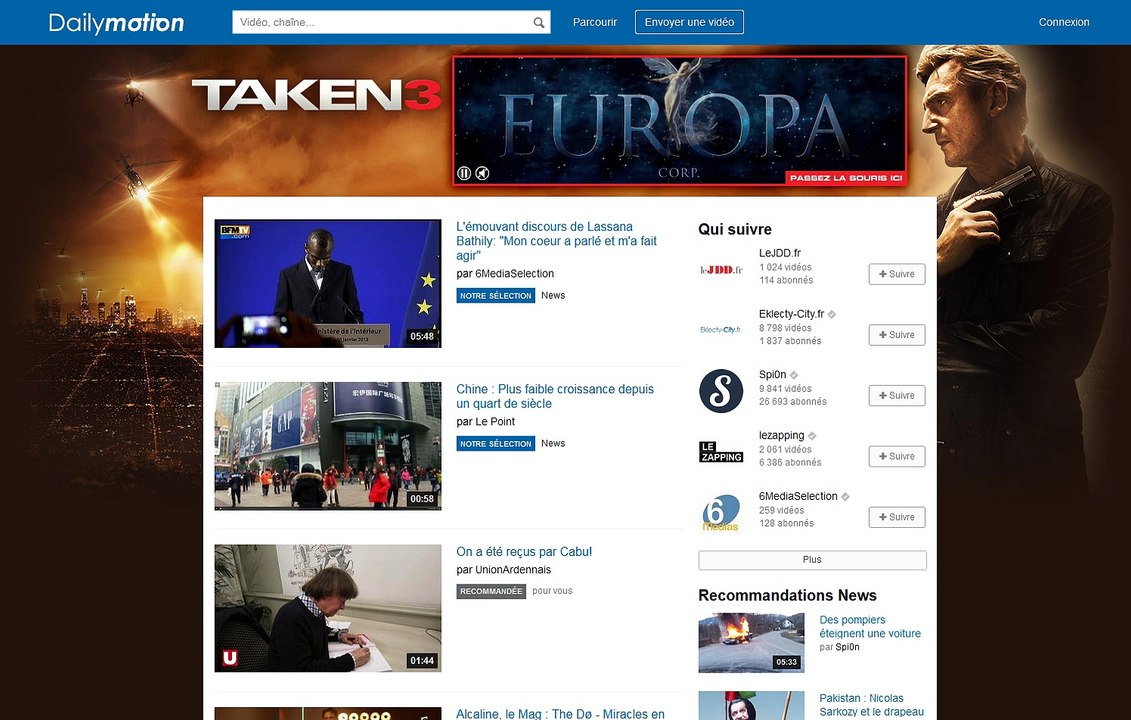Play the pompiers voiture thumbnail
This screenshot has width=1131, height=720.
click(751, 643)
